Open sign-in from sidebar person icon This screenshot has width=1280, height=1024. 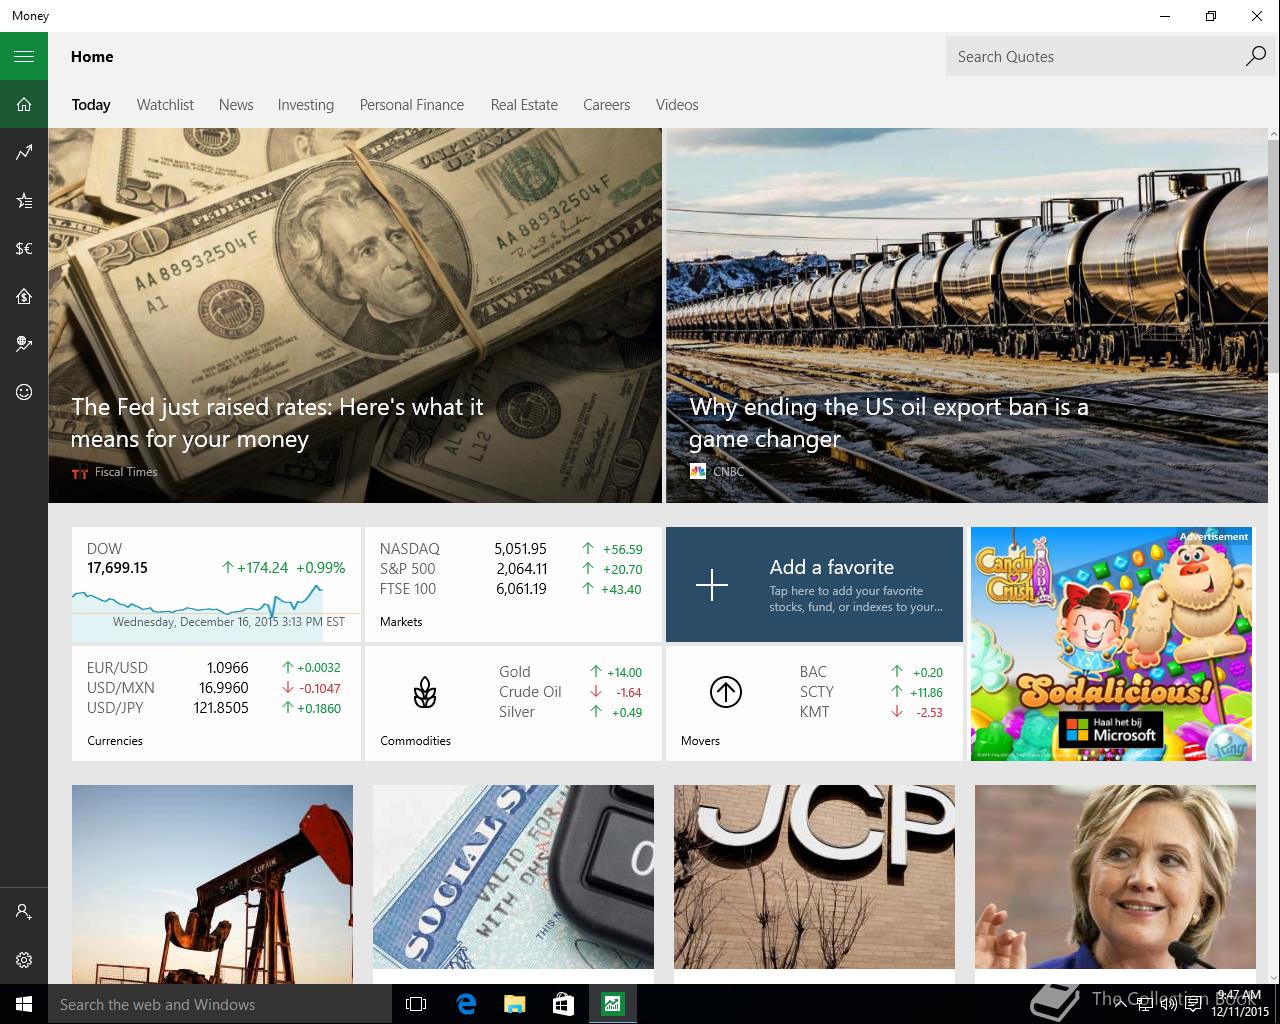(24, 912)
